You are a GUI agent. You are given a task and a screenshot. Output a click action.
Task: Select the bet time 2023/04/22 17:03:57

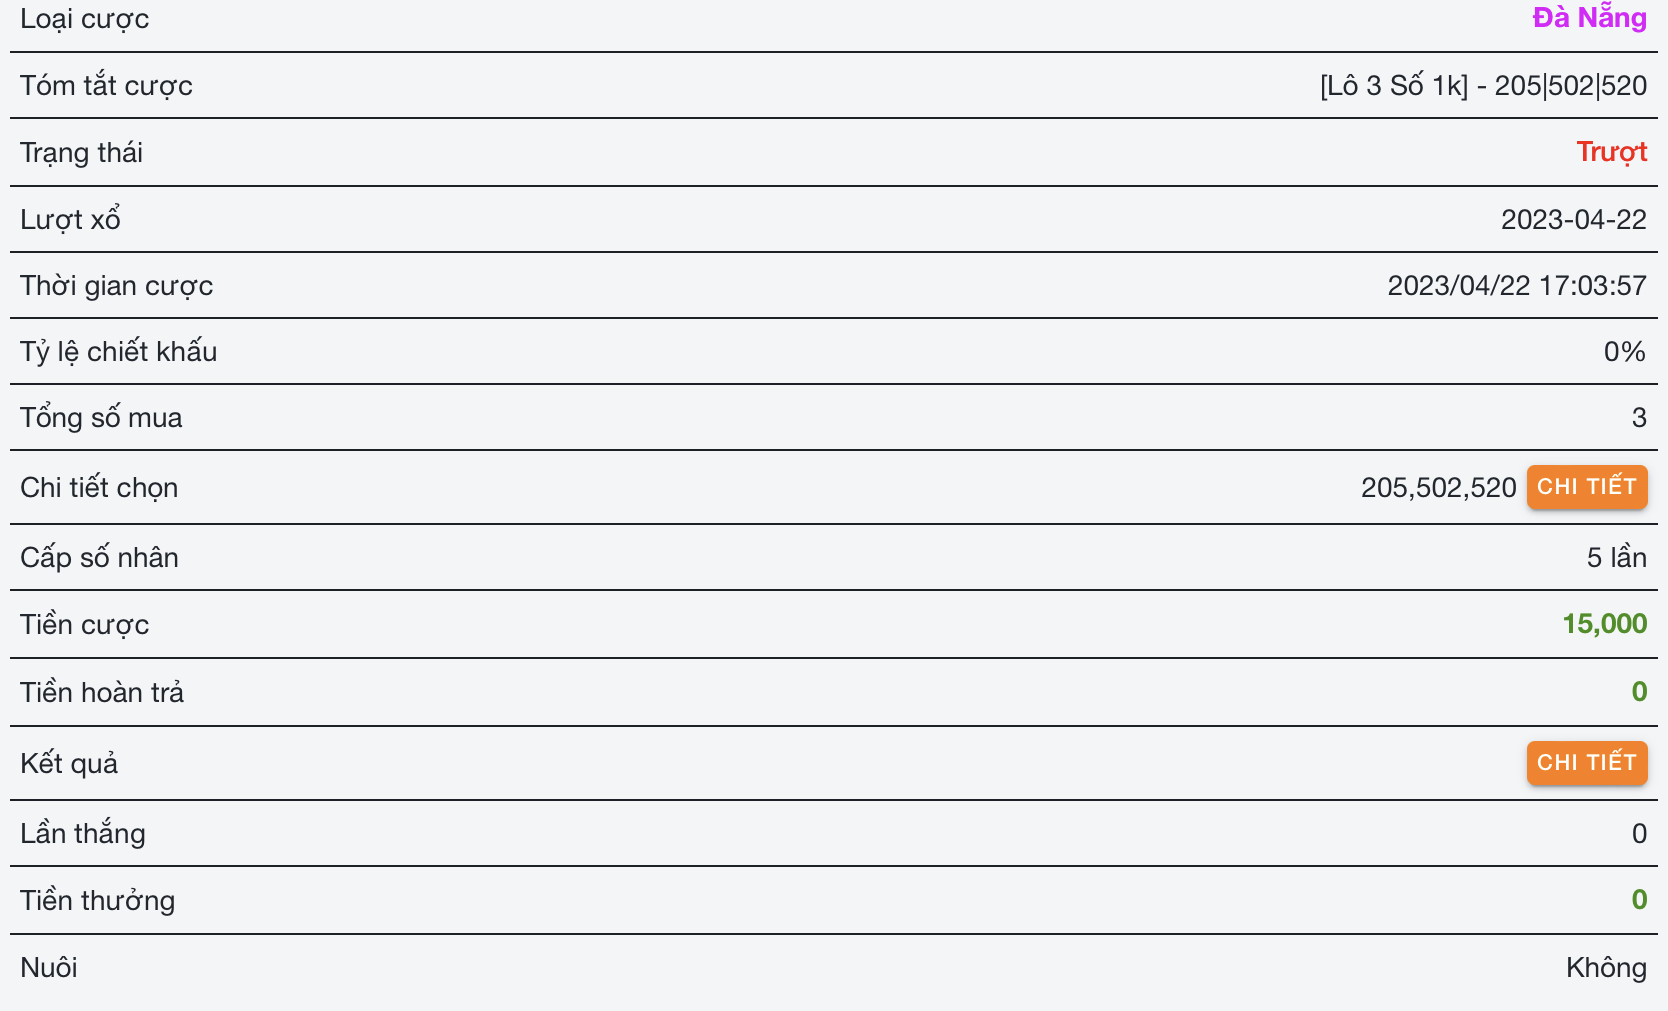coord(1516,286)
